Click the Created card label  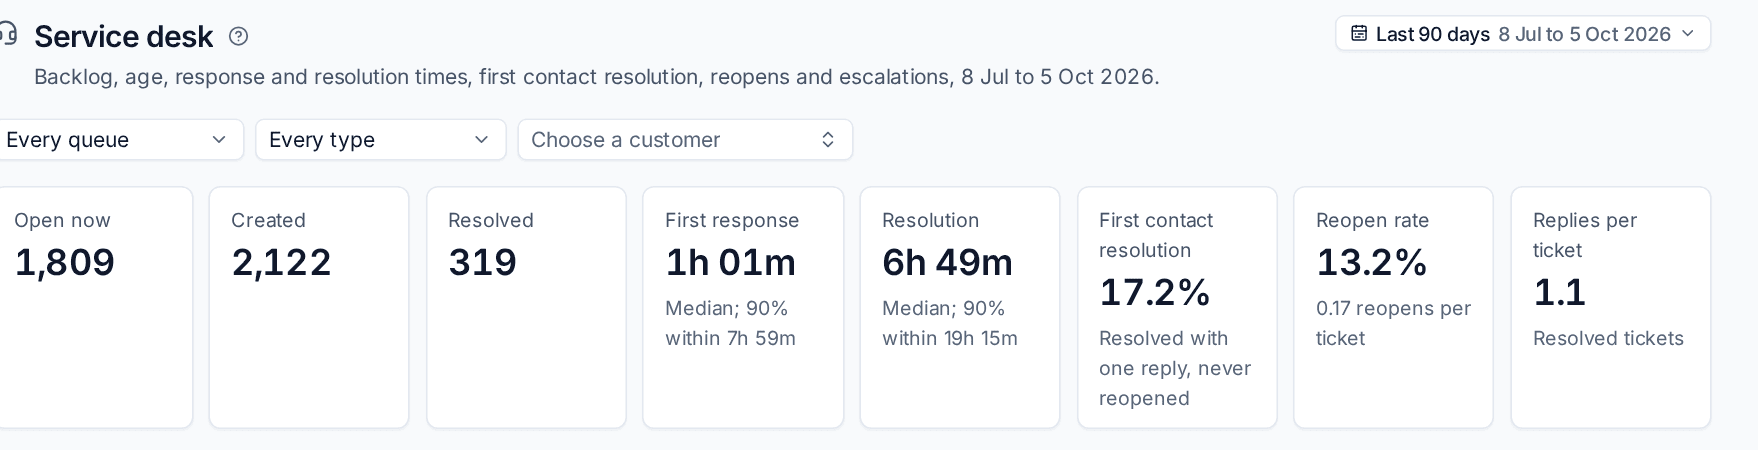268,220
